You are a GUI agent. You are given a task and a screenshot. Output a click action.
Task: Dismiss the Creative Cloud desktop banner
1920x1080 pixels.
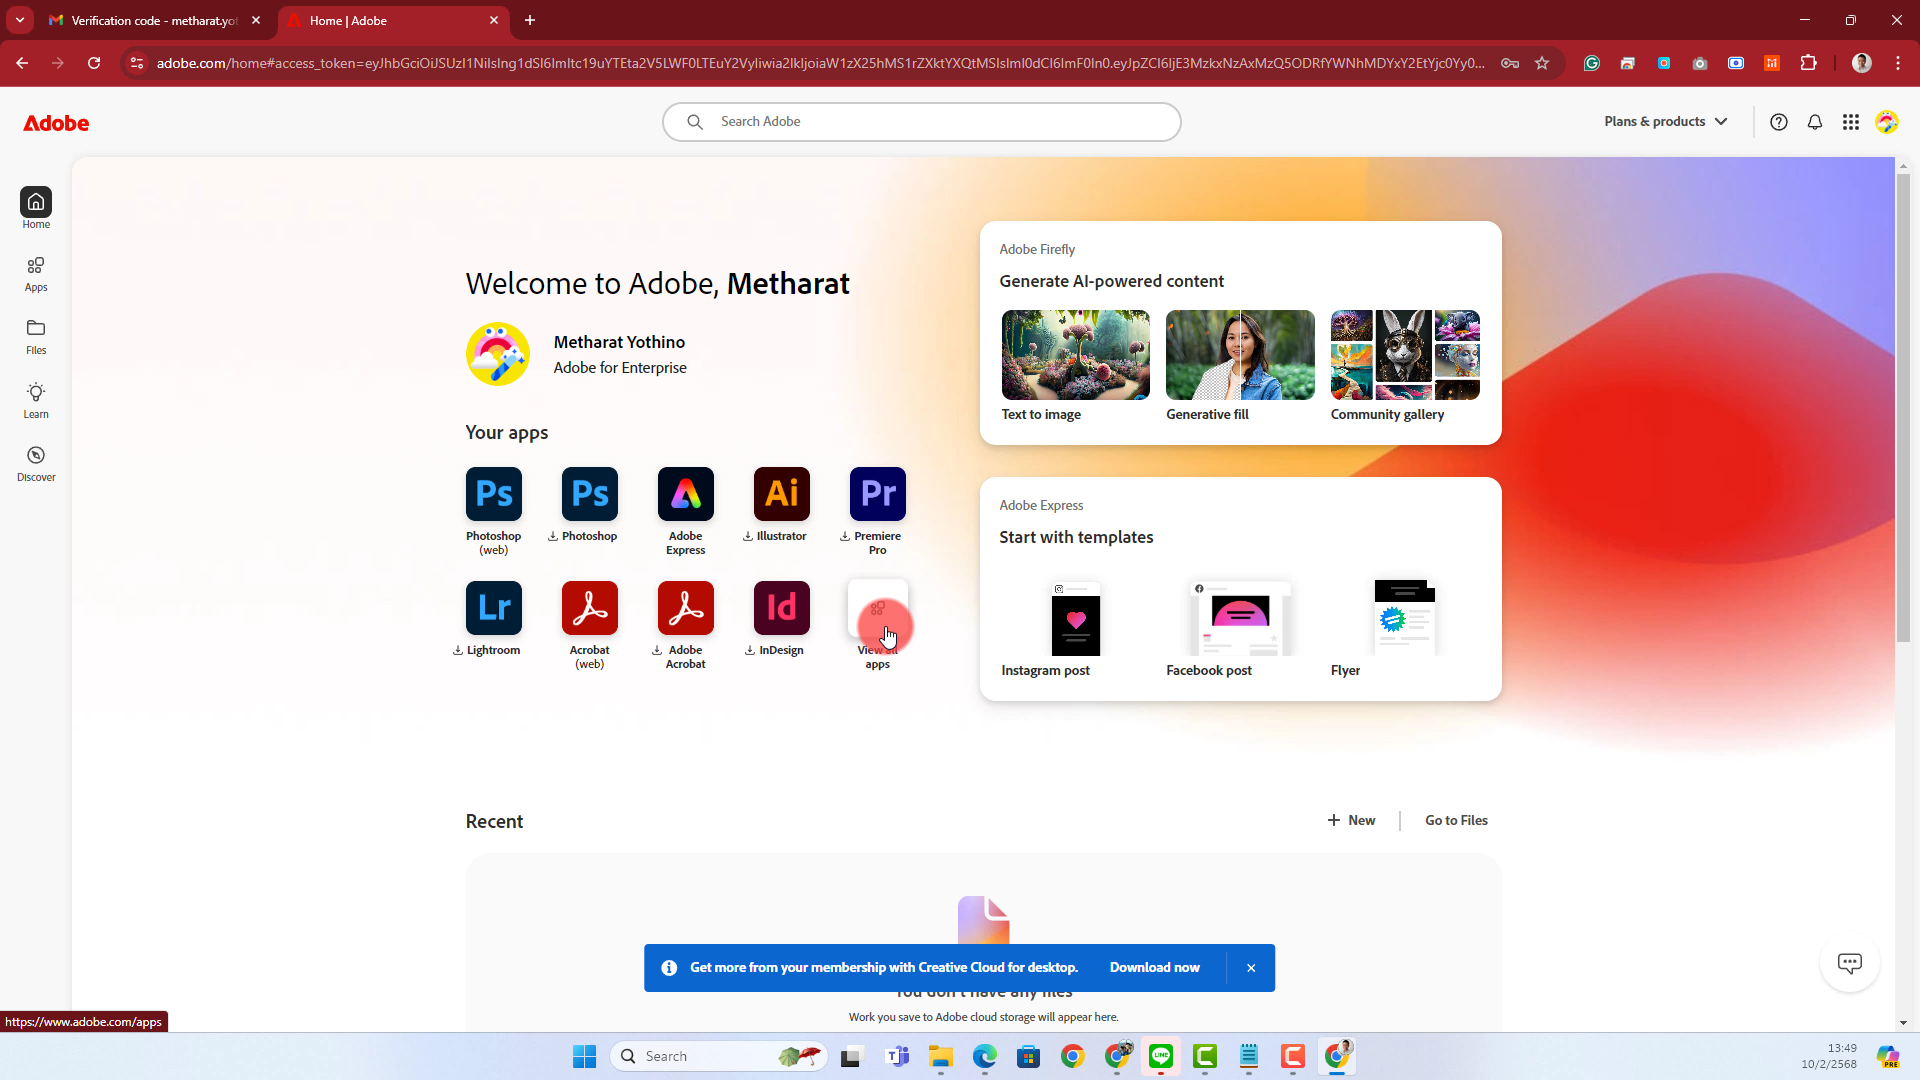1251,968
